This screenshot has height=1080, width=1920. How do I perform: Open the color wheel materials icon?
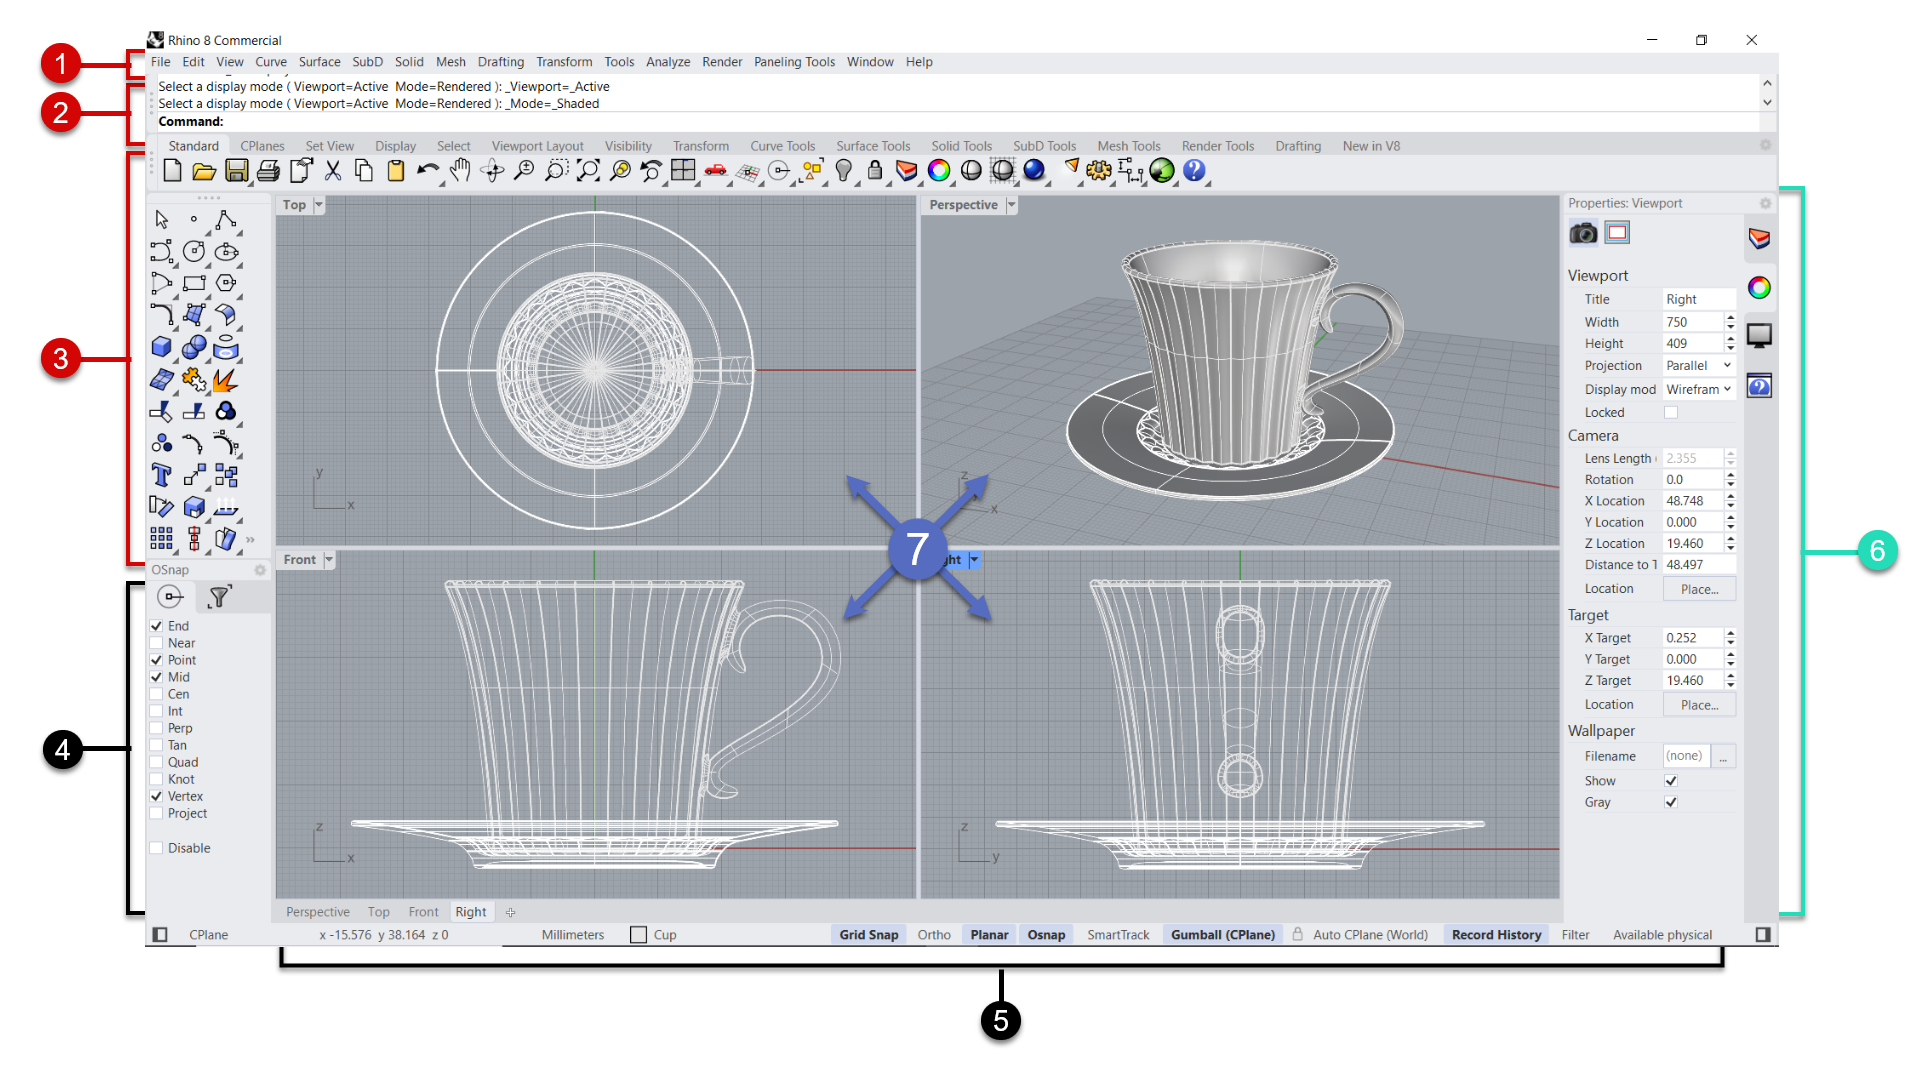click(x=1759, y=288)
